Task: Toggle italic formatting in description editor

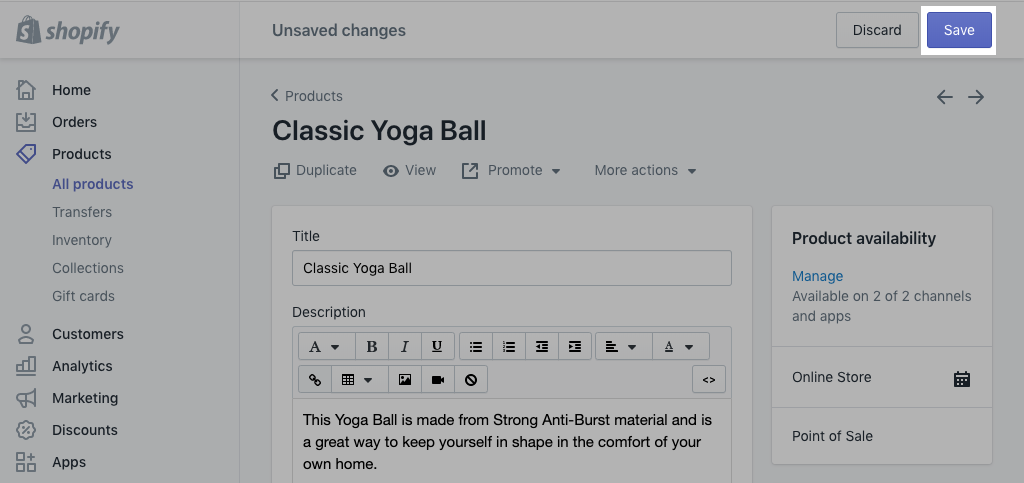Action: pyautogui.click(x=404, y=347)
